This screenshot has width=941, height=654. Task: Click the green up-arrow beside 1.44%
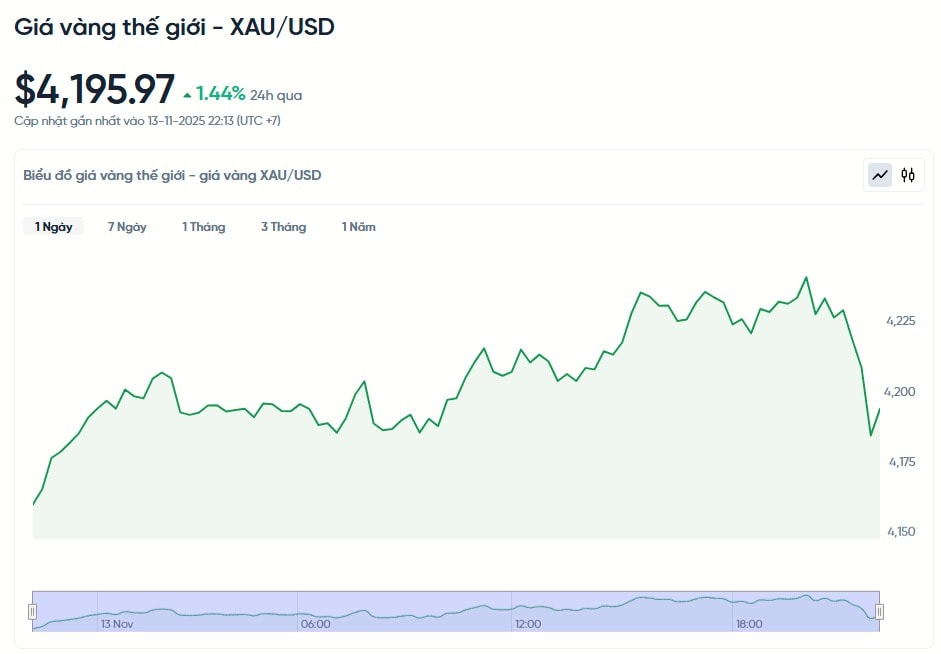[x=187, y=95]
